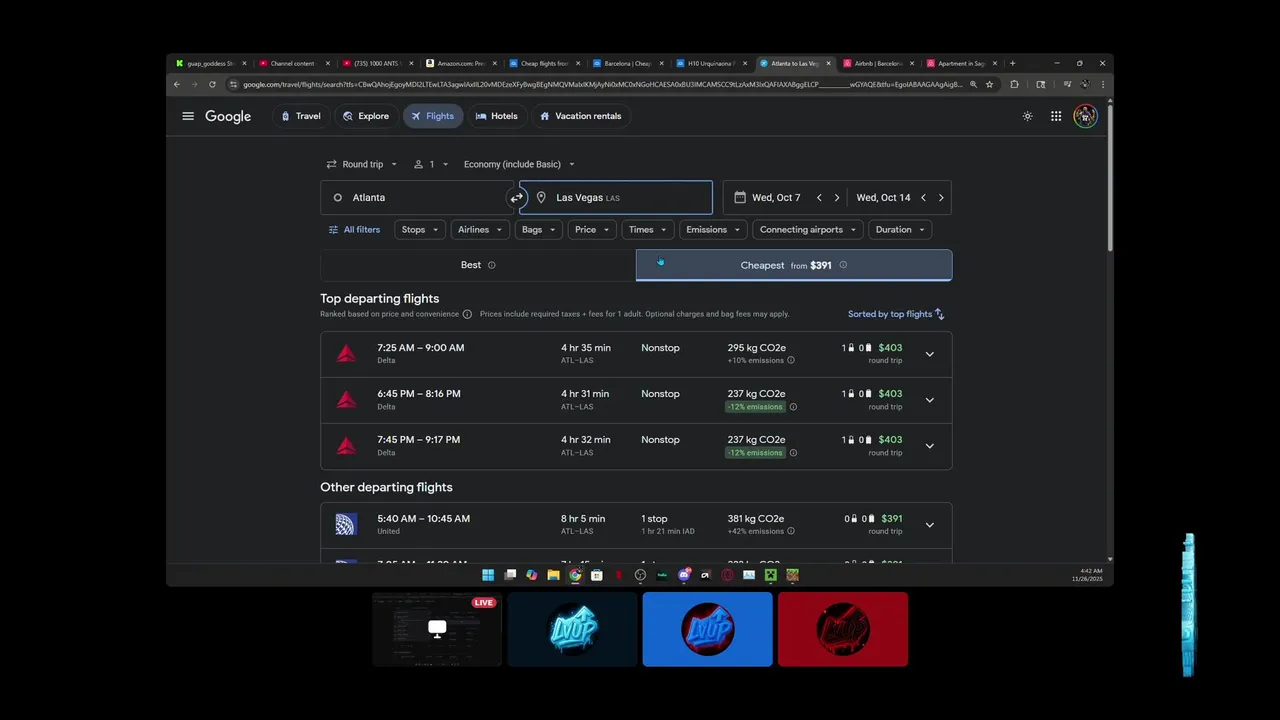This screenshot has height=720, width=1280.
Task: Expand the 7:45 PM Delta flight details
Action: click(x=929, y=446)
